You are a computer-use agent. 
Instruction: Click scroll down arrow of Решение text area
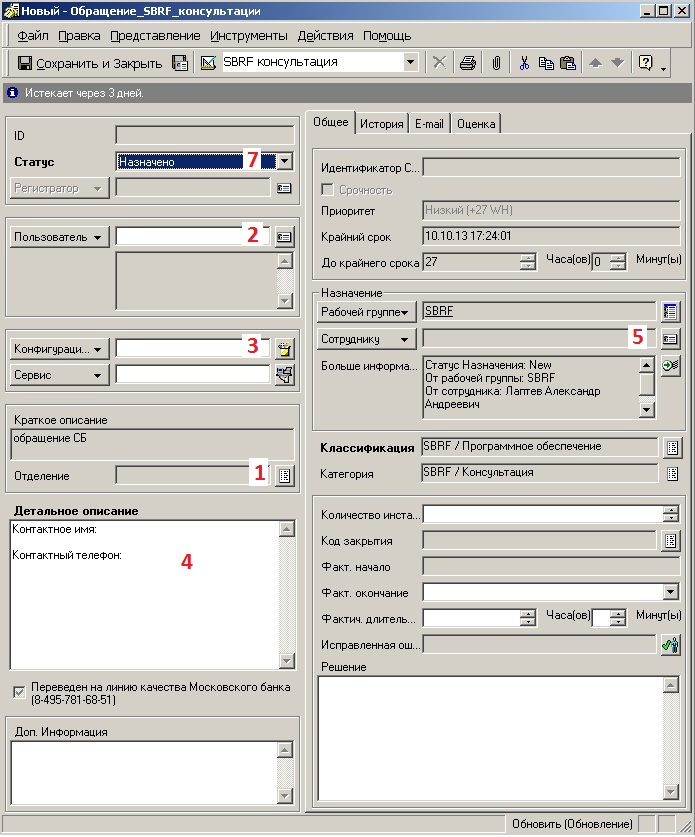point(670,791)
